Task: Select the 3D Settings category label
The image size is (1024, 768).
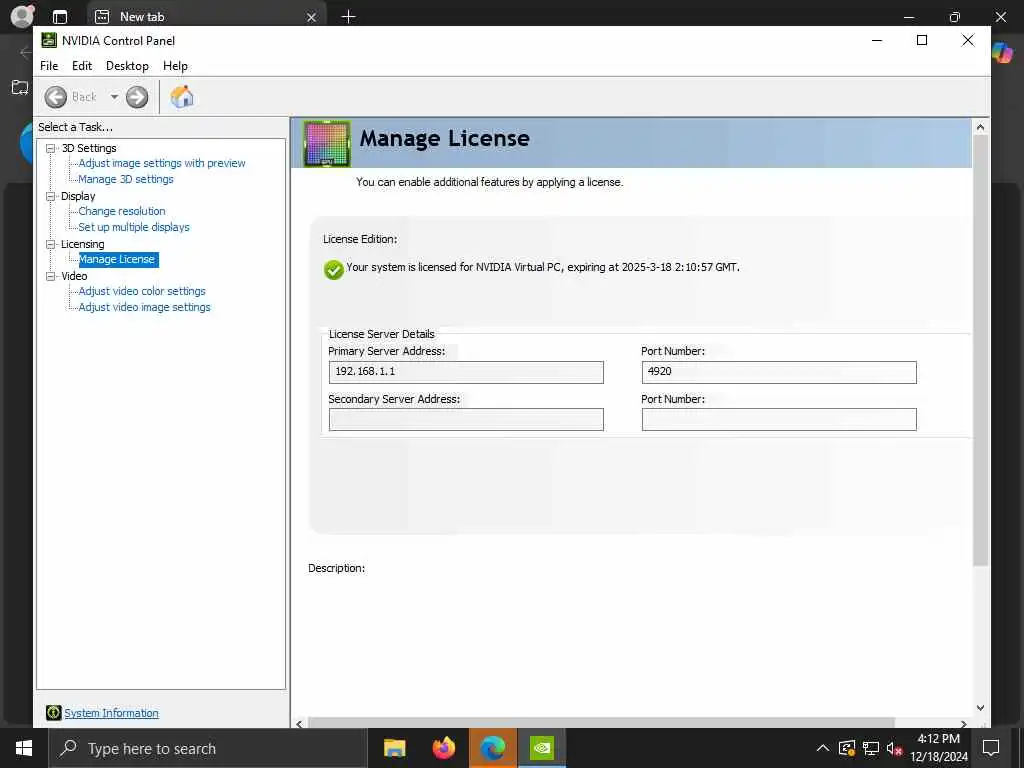Action: pyautogui.click(x=89, y=148)
